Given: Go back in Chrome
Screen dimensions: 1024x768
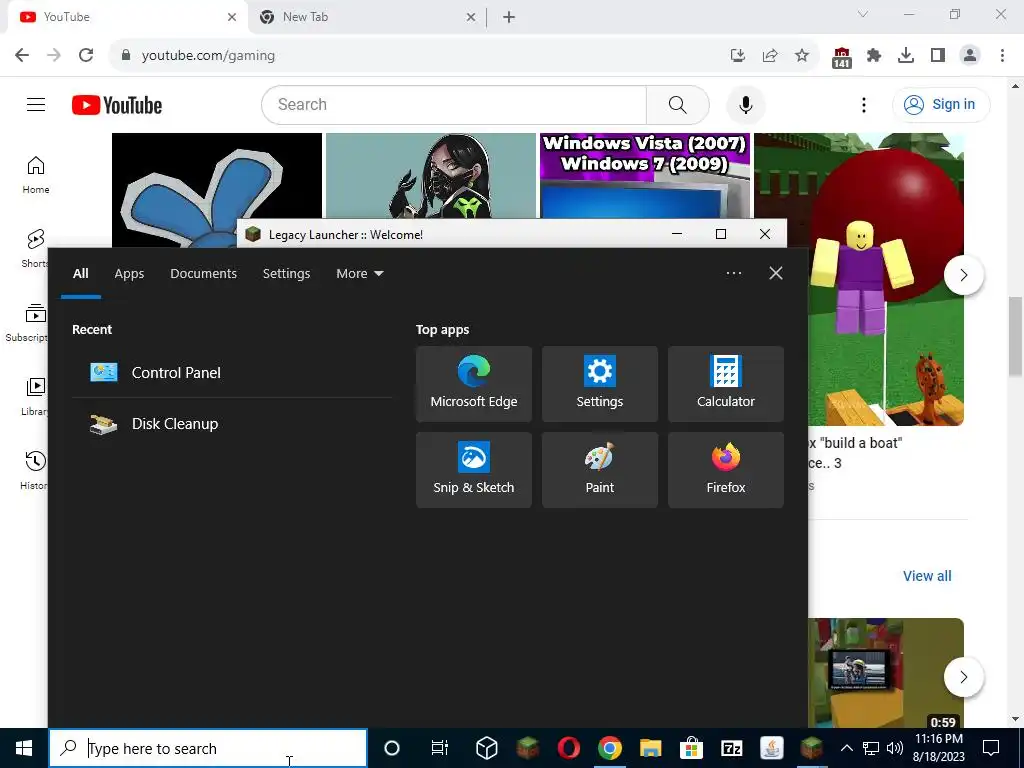Looking at the screenshot, I should pyautogui.click(x=22, y=55).
